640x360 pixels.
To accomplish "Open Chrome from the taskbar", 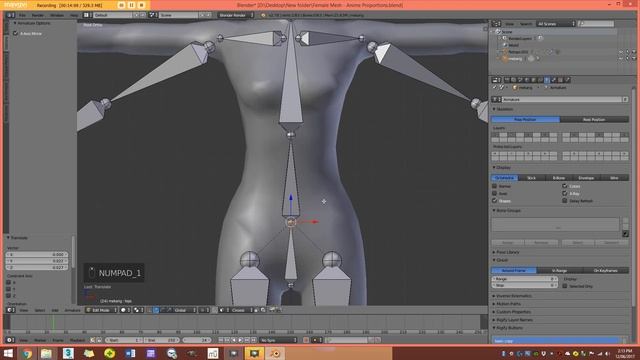I will (x=27, y=353).
